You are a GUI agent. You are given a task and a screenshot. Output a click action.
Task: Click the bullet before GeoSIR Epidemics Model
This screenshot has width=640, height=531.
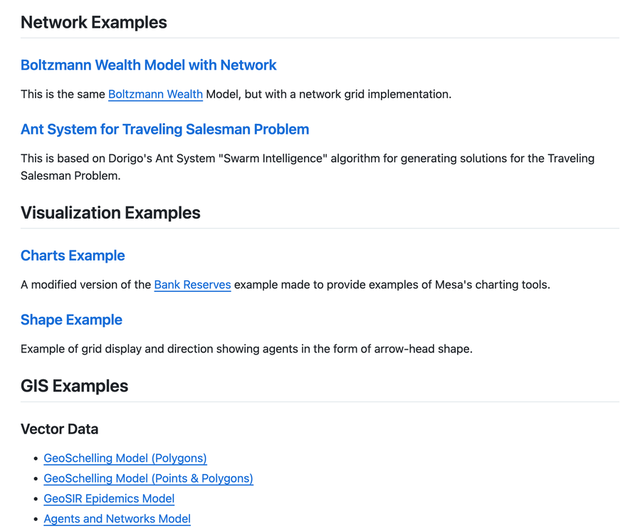tap(35, 498)
